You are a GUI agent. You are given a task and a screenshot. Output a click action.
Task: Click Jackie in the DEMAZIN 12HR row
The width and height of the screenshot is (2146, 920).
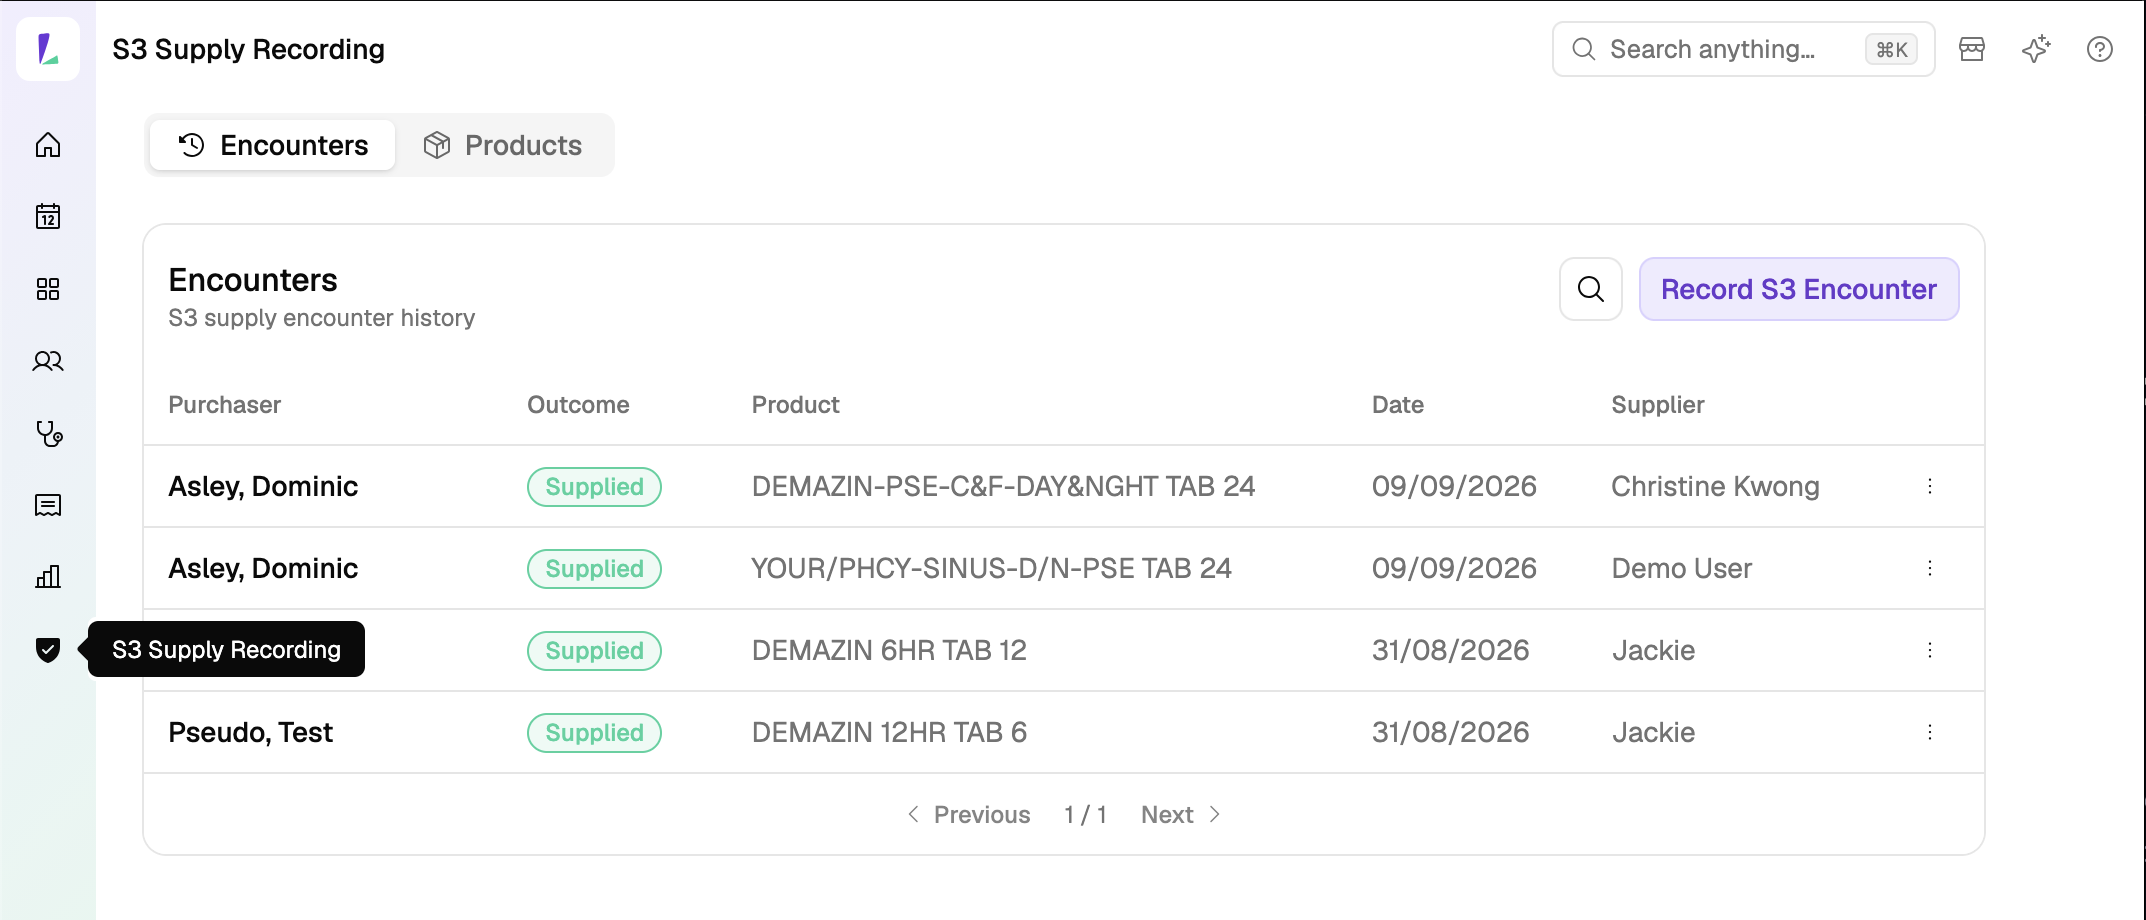point(1653,732)
